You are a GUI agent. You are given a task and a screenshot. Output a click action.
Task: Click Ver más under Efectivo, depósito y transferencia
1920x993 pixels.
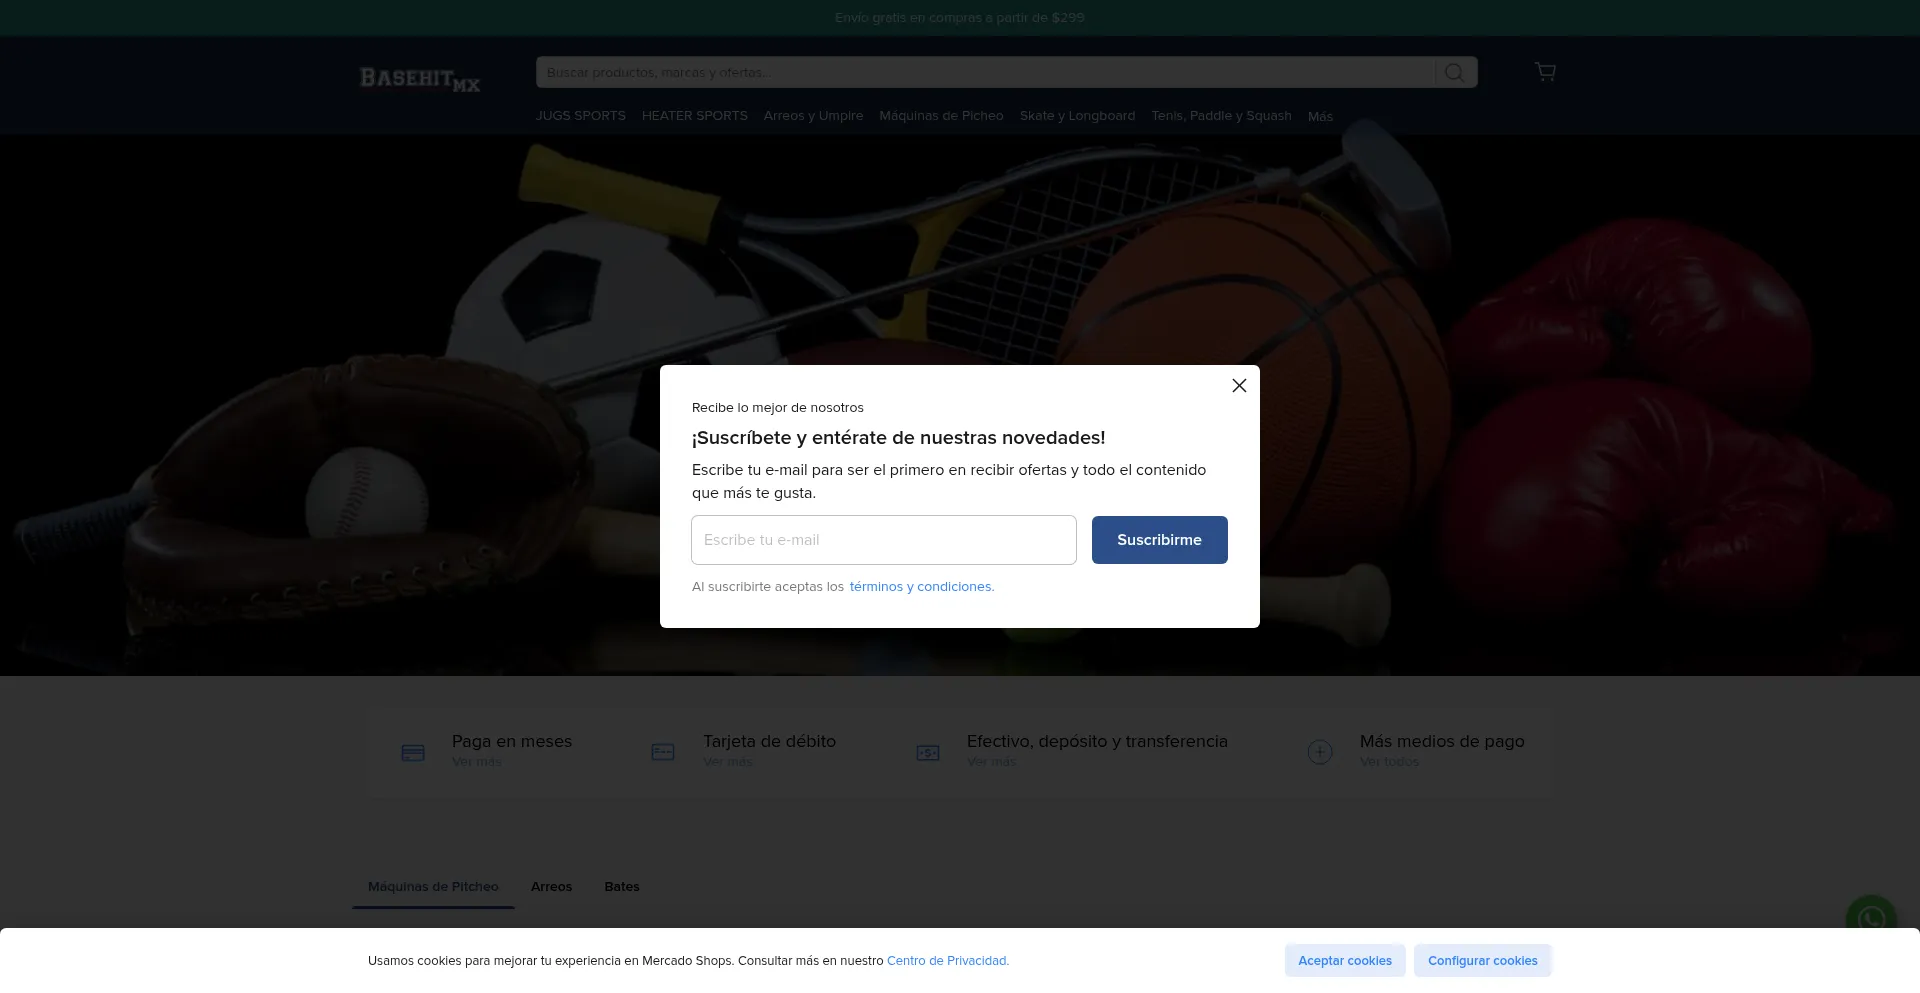point(991,762)
